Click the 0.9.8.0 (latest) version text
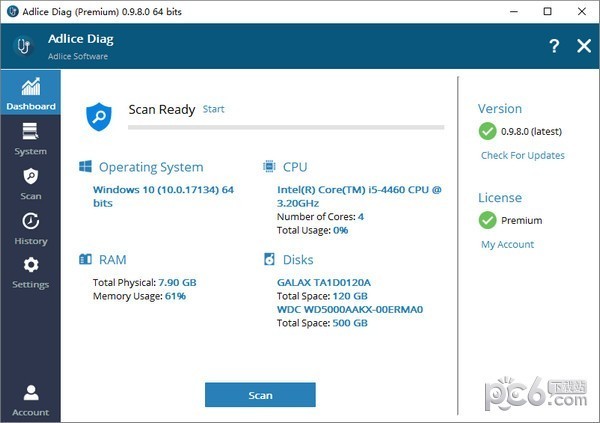Viewport: 600px width, 423px height. 531,131
